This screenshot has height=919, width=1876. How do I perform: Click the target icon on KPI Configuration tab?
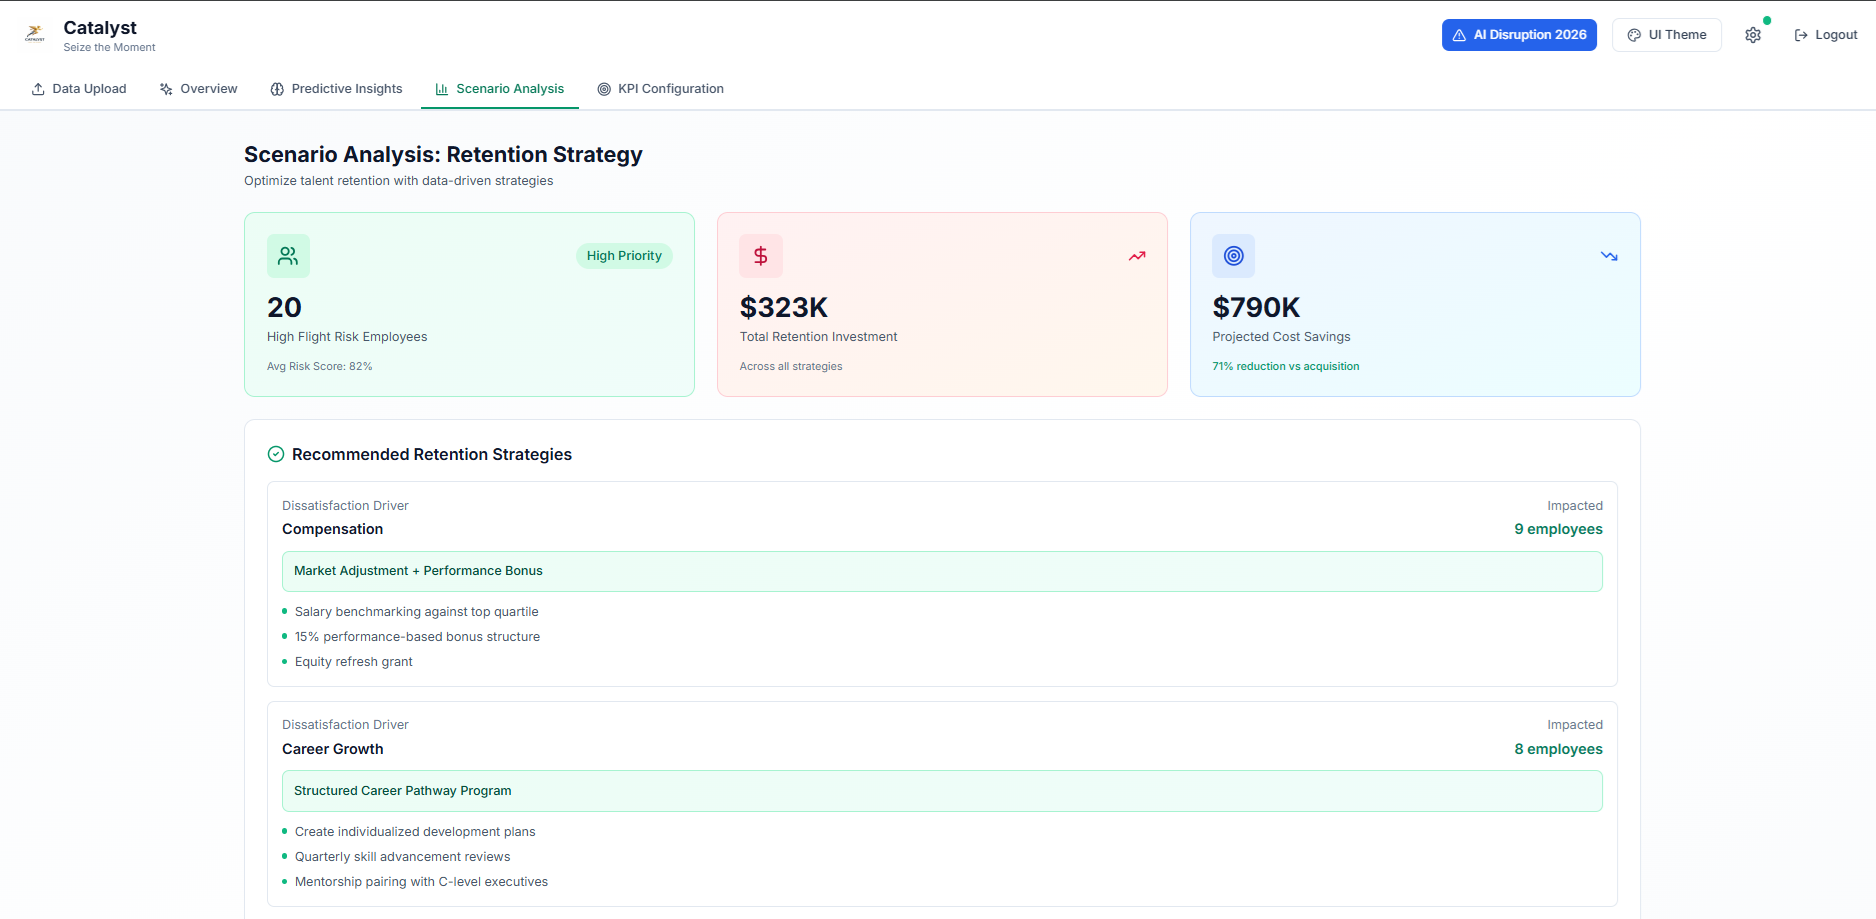point(604,89)
